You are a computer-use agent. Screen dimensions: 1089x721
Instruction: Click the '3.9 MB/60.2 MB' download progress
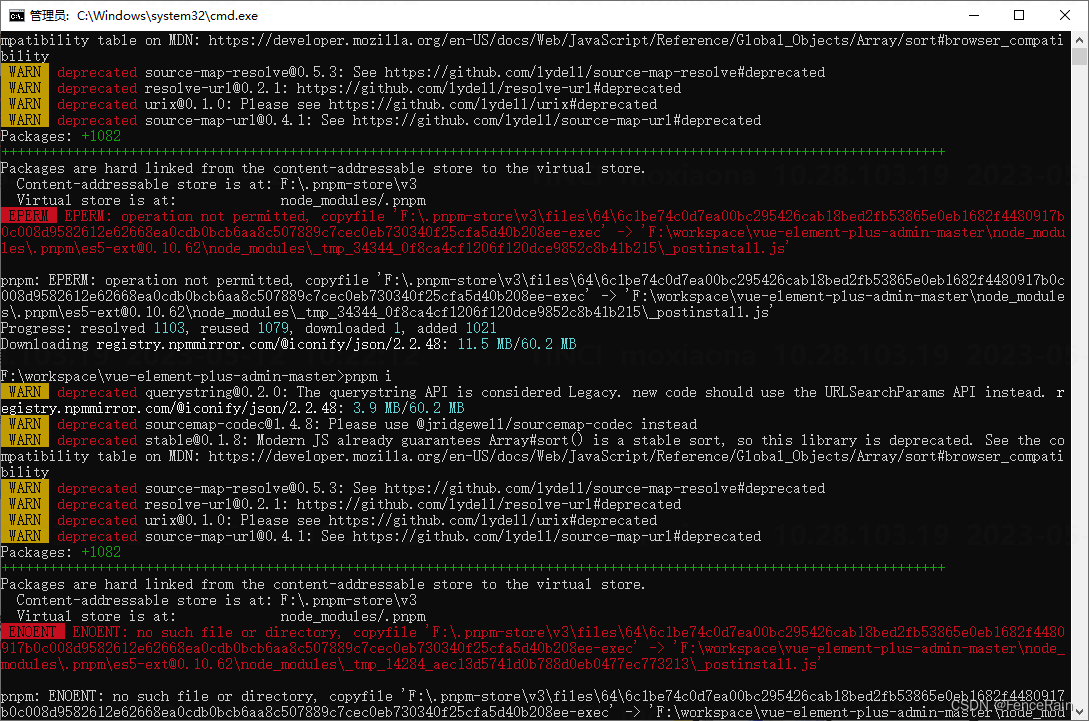408,408
